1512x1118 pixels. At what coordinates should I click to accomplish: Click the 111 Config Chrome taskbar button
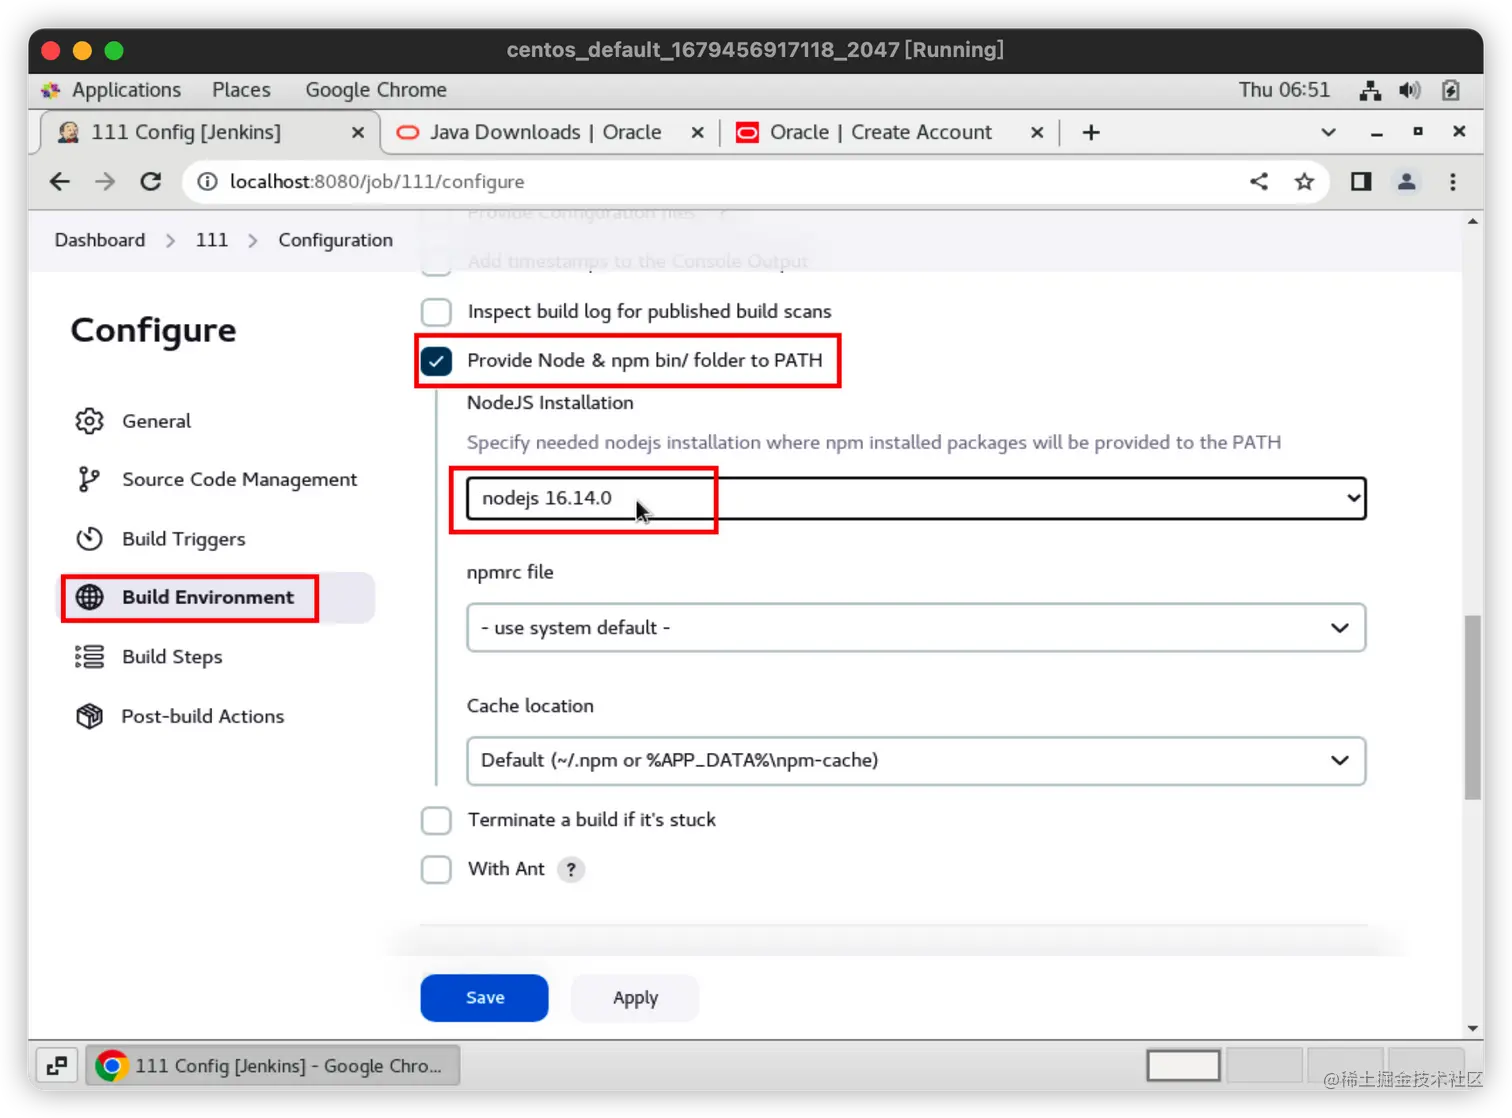pos(273,1065)
